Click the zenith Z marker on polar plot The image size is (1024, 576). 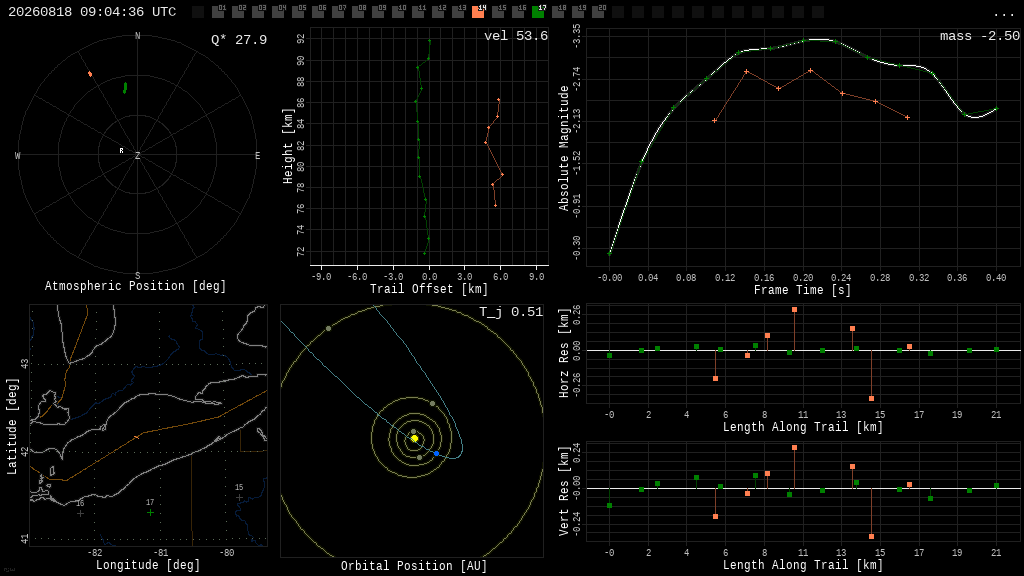point(137,156)
